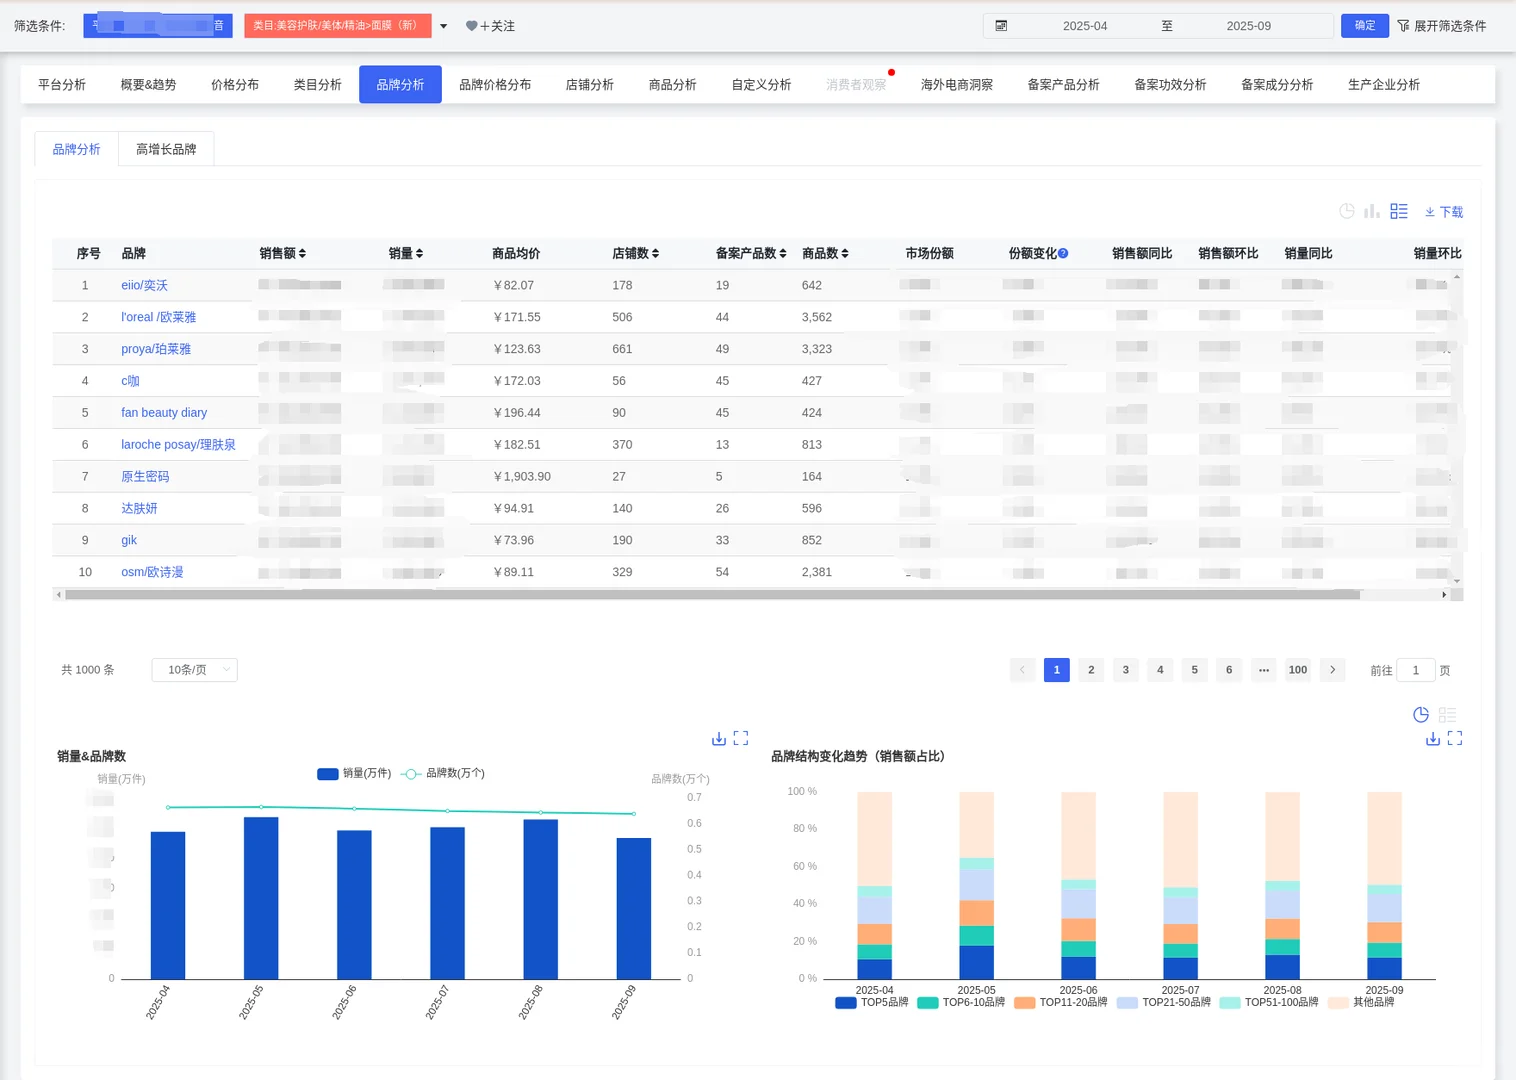Sort by 销量 column sort icon
The height and width of the screenshot is (1080, 1516).
coord(419,254)
